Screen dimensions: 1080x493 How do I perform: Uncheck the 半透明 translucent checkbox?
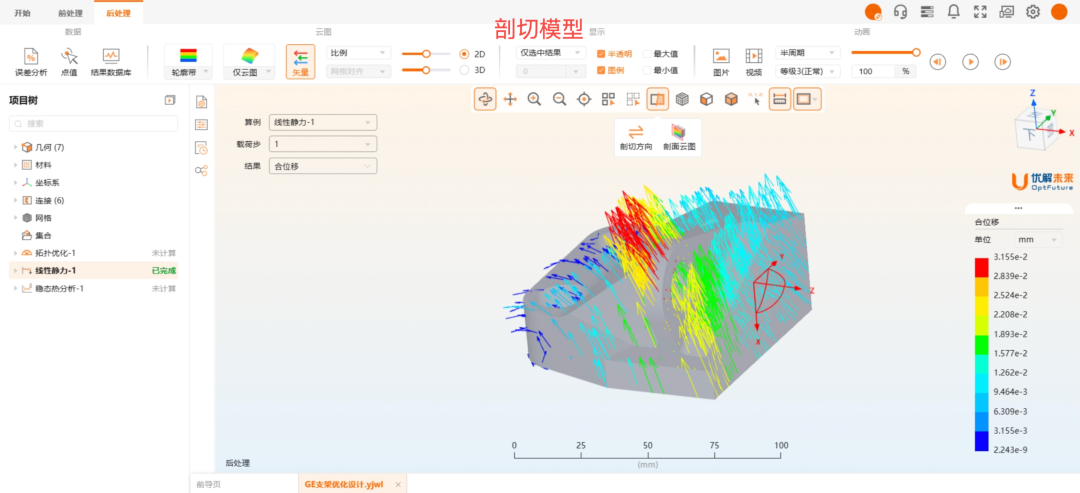[x=600, y=53]
